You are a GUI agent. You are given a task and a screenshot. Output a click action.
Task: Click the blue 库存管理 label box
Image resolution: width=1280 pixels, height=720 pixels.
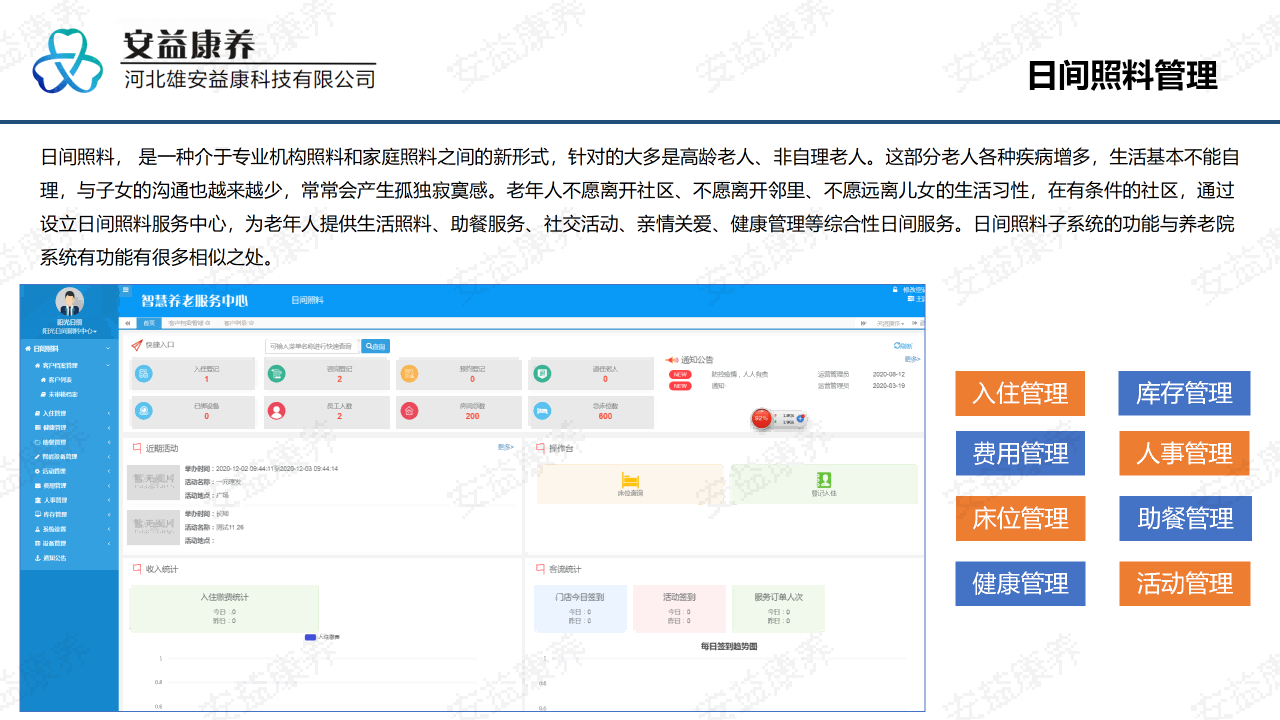(1184, 393)
